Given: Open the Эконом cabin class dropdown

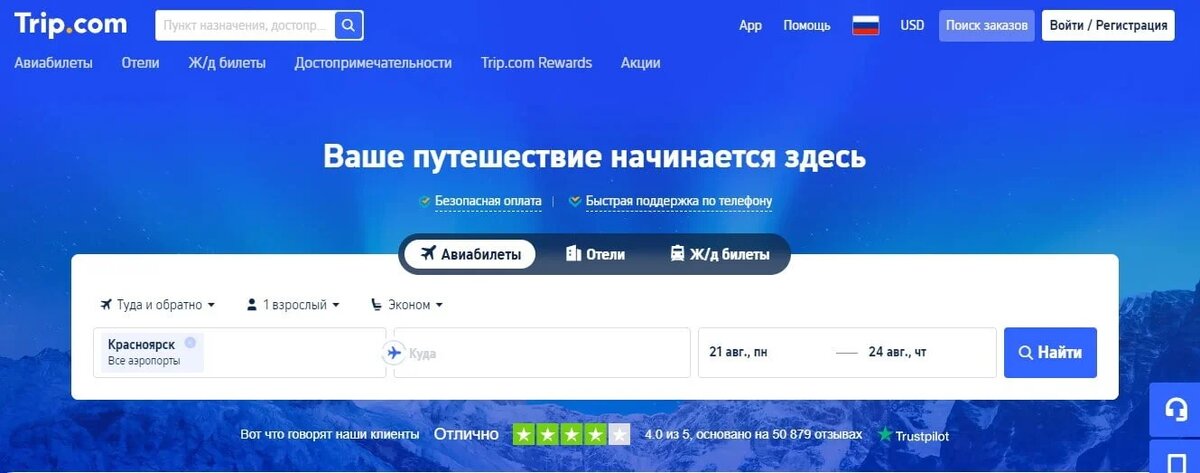Looking at the screenshot, I should tap(407, 305).
